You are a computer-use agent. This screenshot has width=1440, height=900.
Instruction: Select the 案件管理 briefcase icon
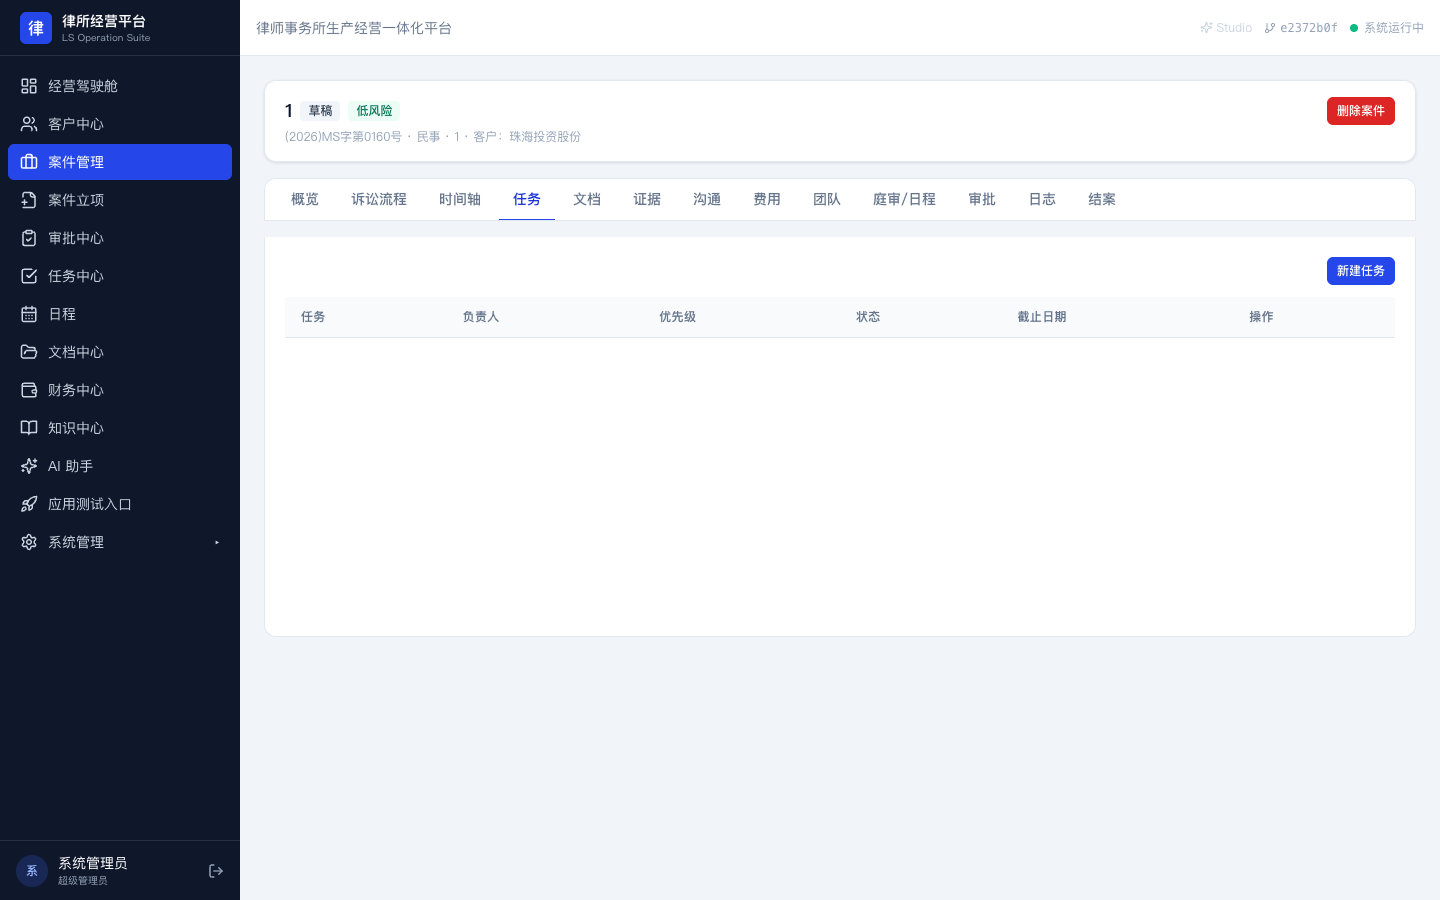[x=29, y=162]
